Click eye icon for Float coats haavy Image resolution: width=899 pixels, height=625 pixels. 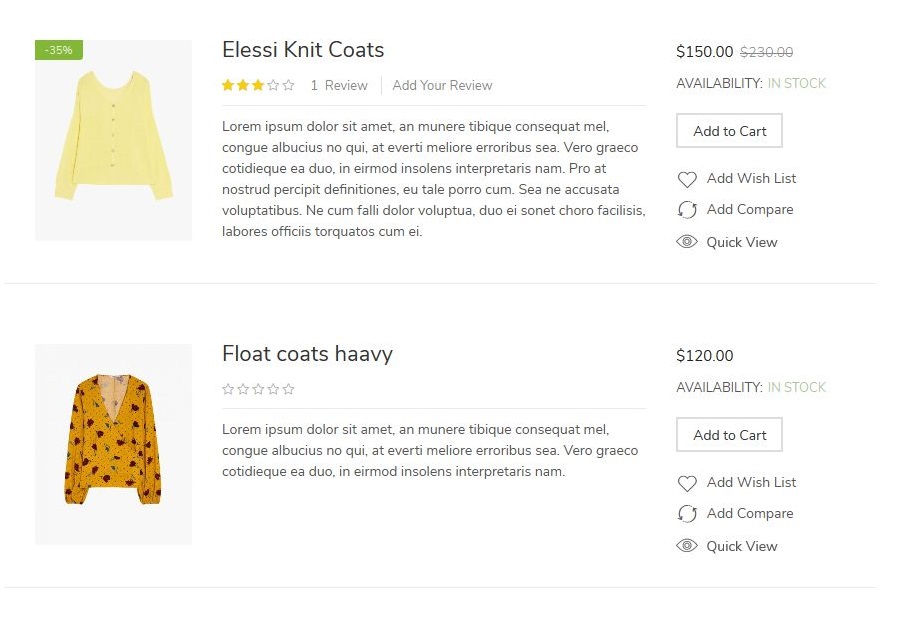click(x=687, y=546)
